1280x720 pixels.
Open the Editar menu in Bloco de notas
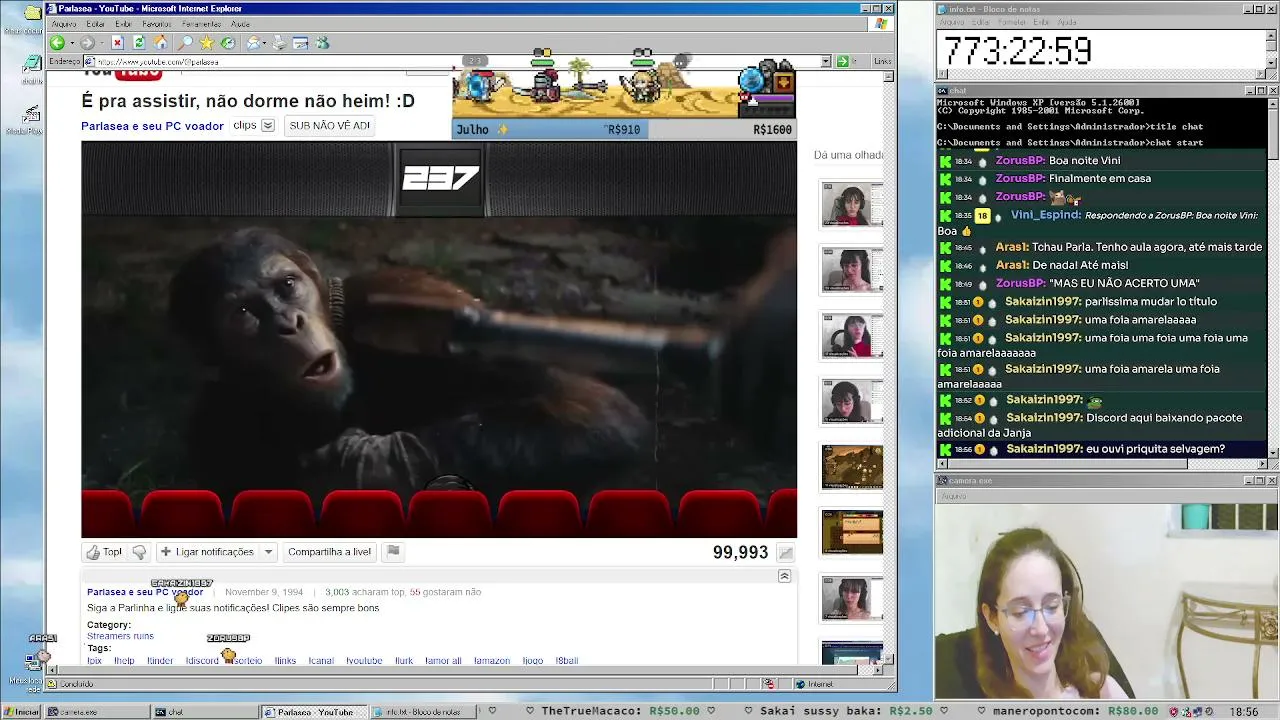980,22
